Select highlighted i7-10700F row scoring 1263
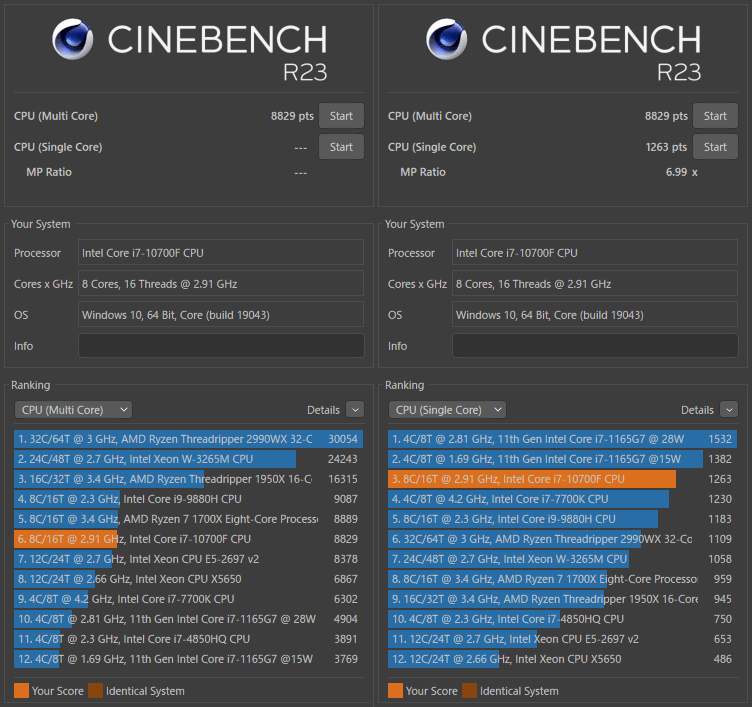The width and height of the screenshot is (752, 707). (563, 479)
